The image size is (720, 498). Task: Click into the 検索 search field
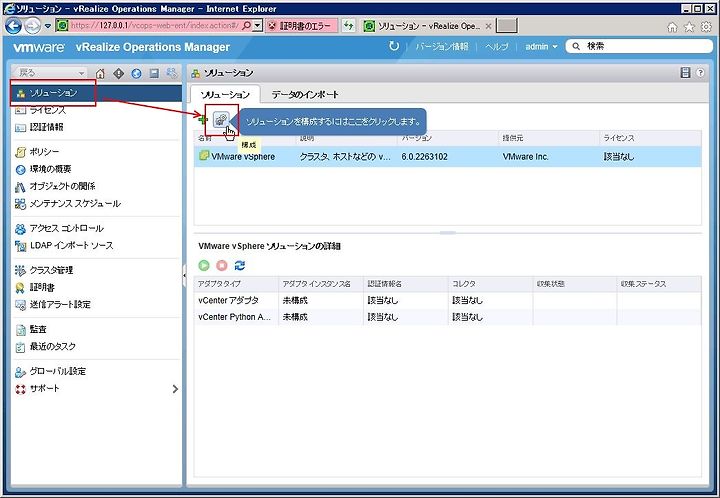click(x=639, y=46)
